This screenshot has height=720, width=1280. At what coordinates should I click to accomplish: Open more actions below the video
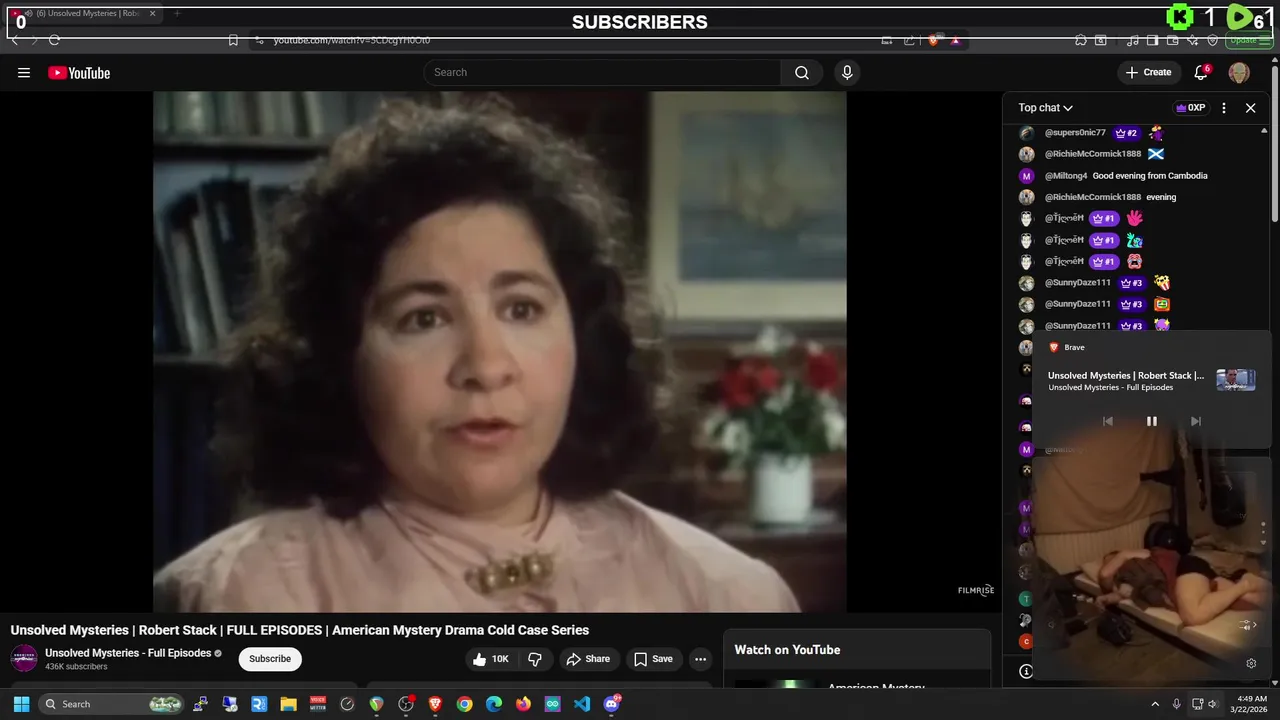(x=700, y=659)
